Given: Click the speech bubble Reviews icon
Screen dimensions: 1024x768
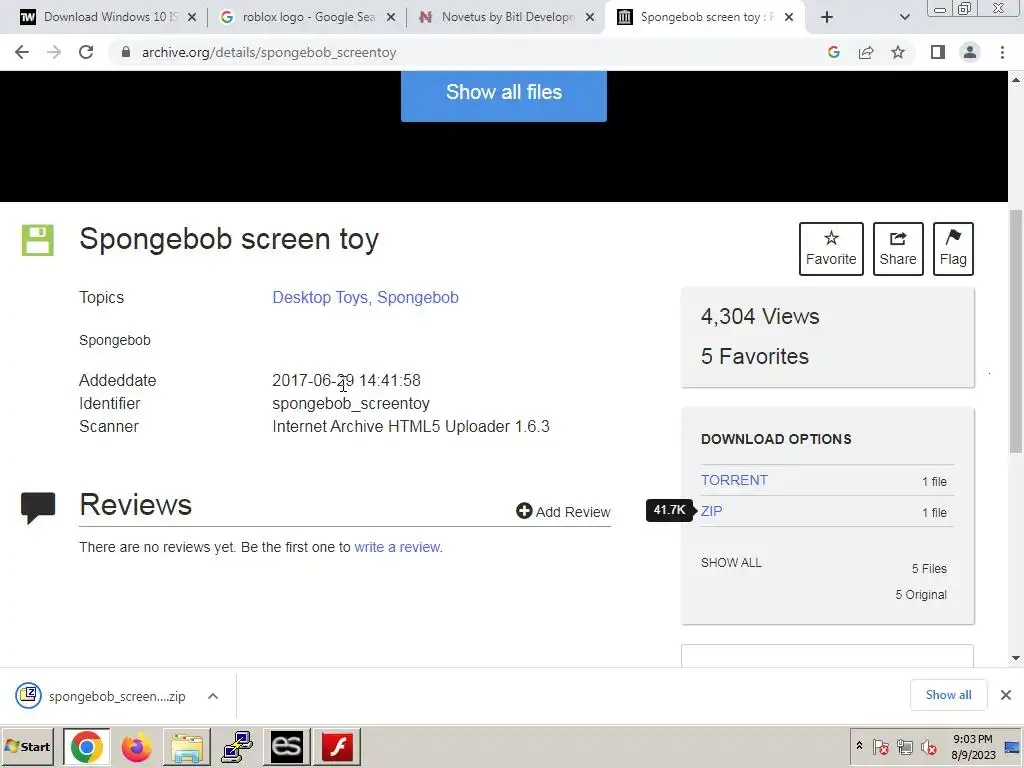Looking at the screenshot, I should click(38, 508).
